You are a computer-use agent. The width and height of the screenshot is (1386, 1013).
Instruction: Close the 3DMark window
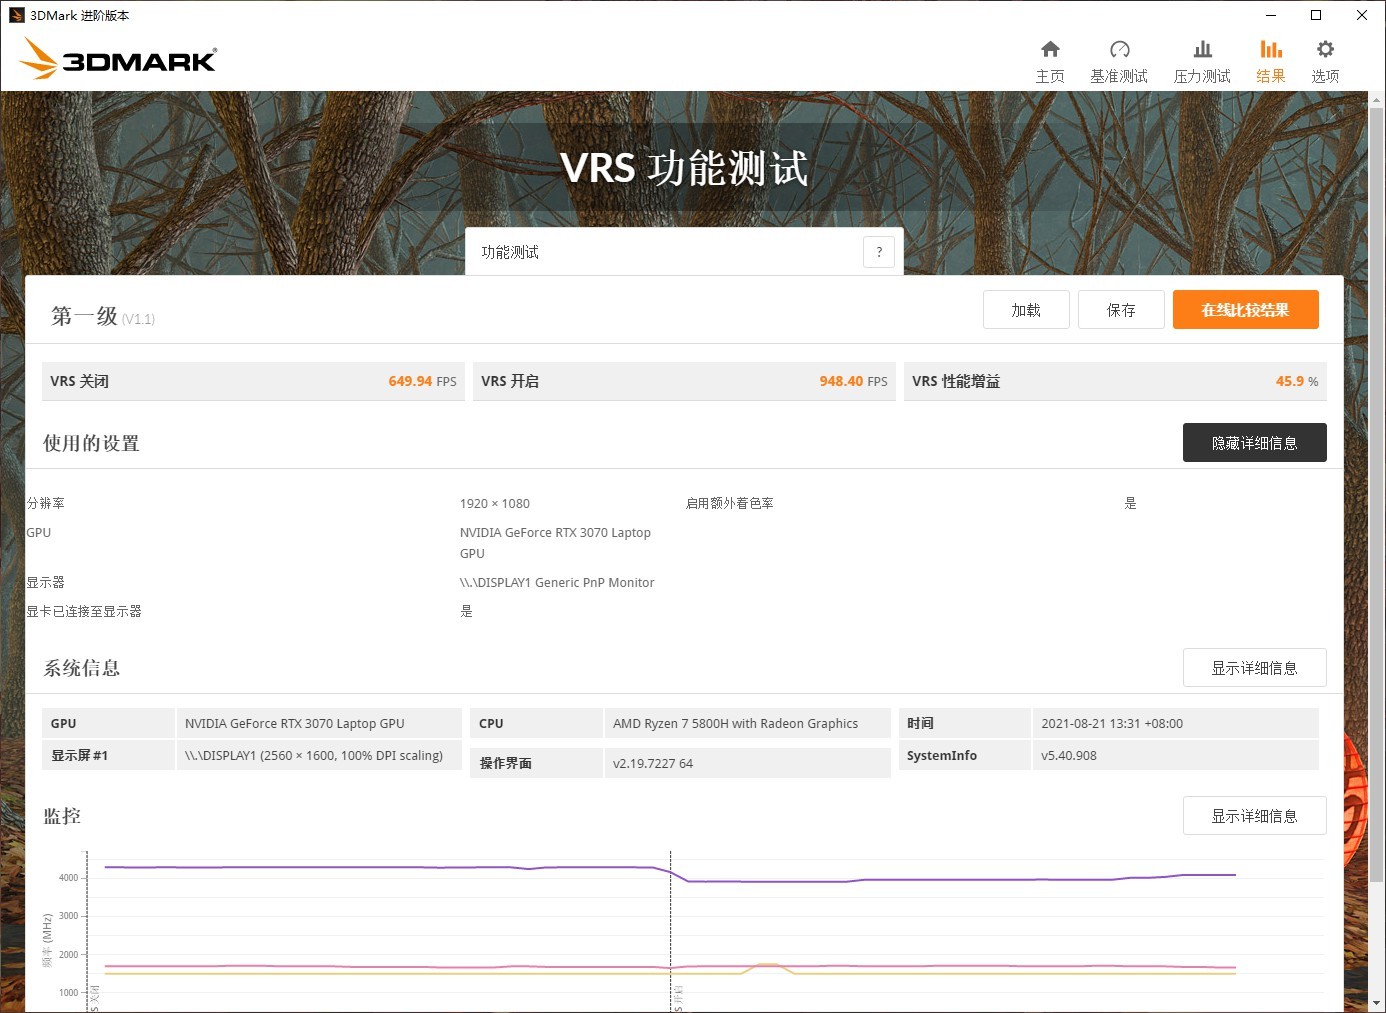click(x=1362, y=15)
